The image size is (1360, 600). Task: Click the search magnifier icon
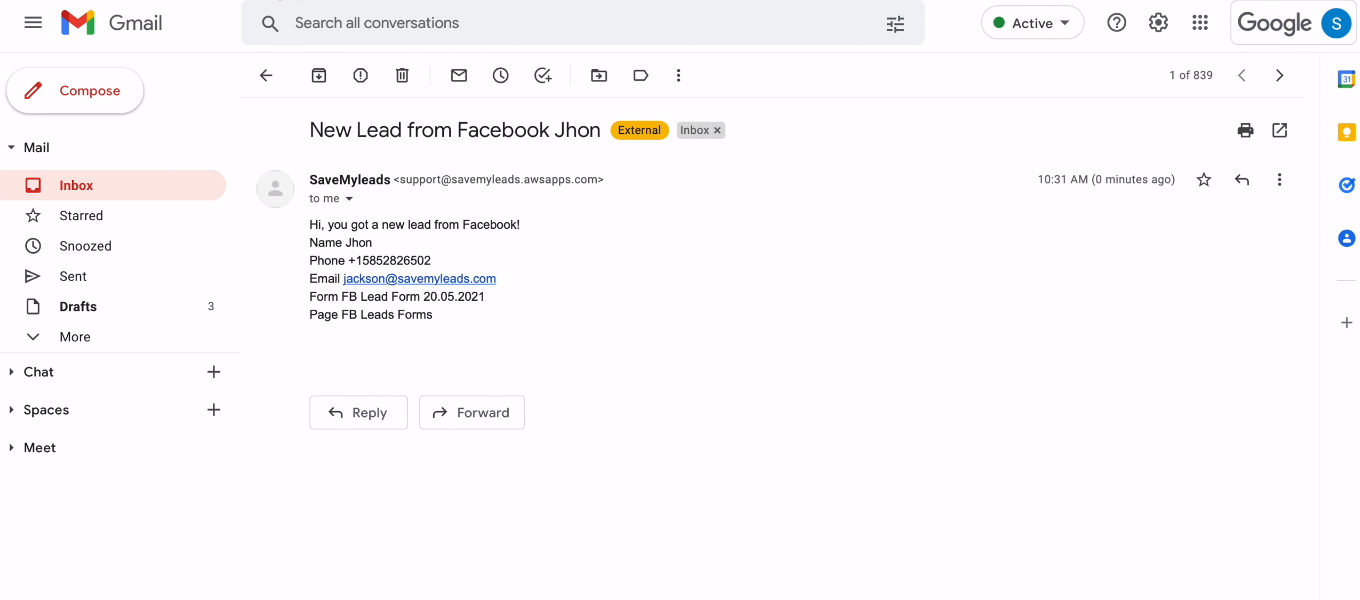270,23
